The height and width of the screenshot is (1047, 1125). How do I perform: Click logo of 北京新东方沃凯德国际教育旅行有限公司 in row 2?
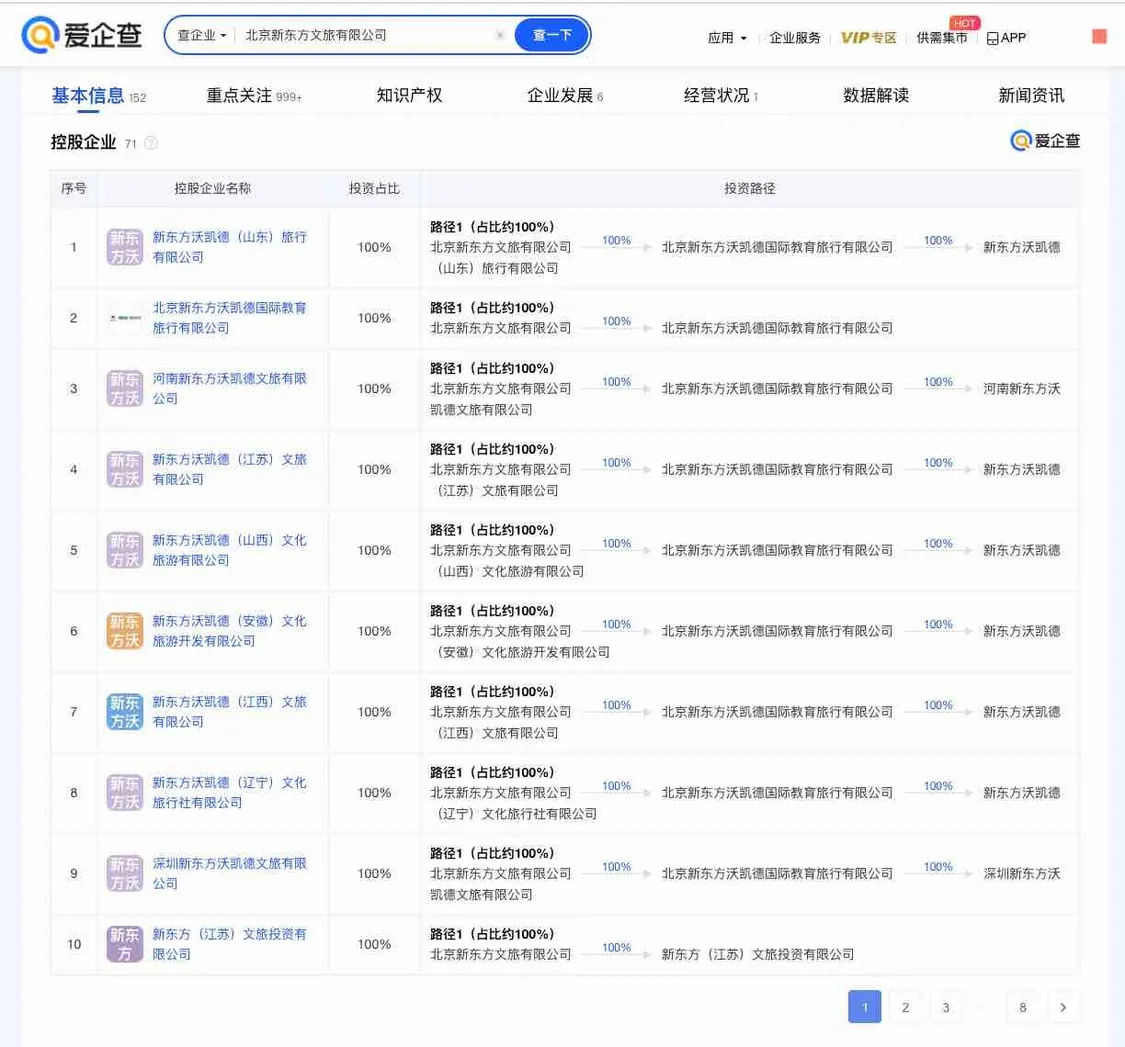coord(125,317)
